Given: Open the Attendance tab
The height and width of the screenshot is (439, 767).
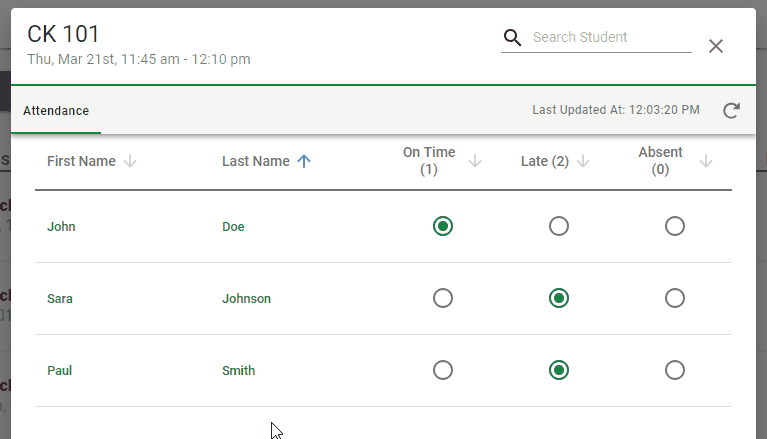Looking at the screenshot, I should click(x=56, y=111).
